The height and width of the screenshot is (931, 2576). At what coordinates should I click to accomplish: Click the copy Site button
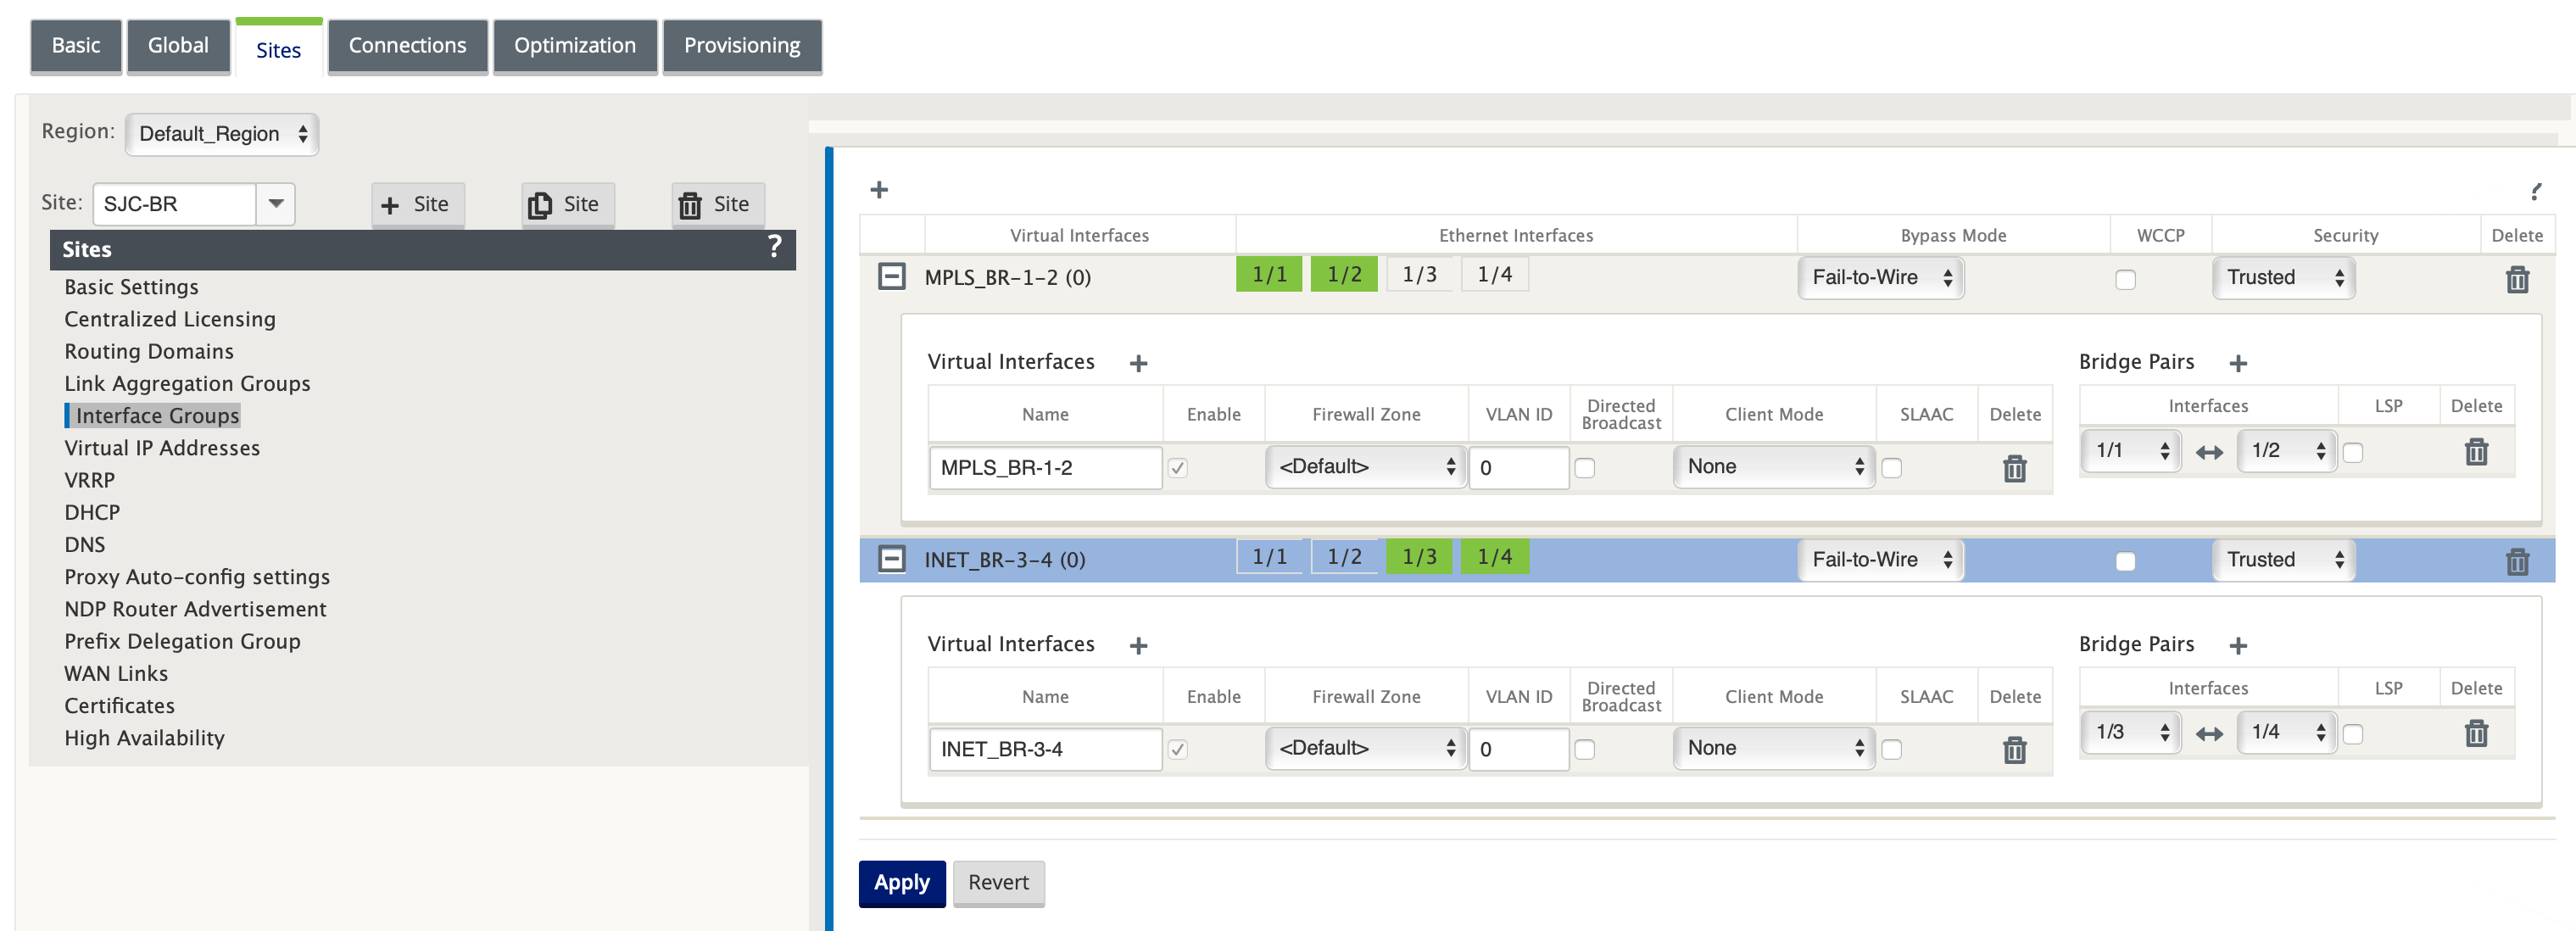pyautogui.click(x=567, y=204)
